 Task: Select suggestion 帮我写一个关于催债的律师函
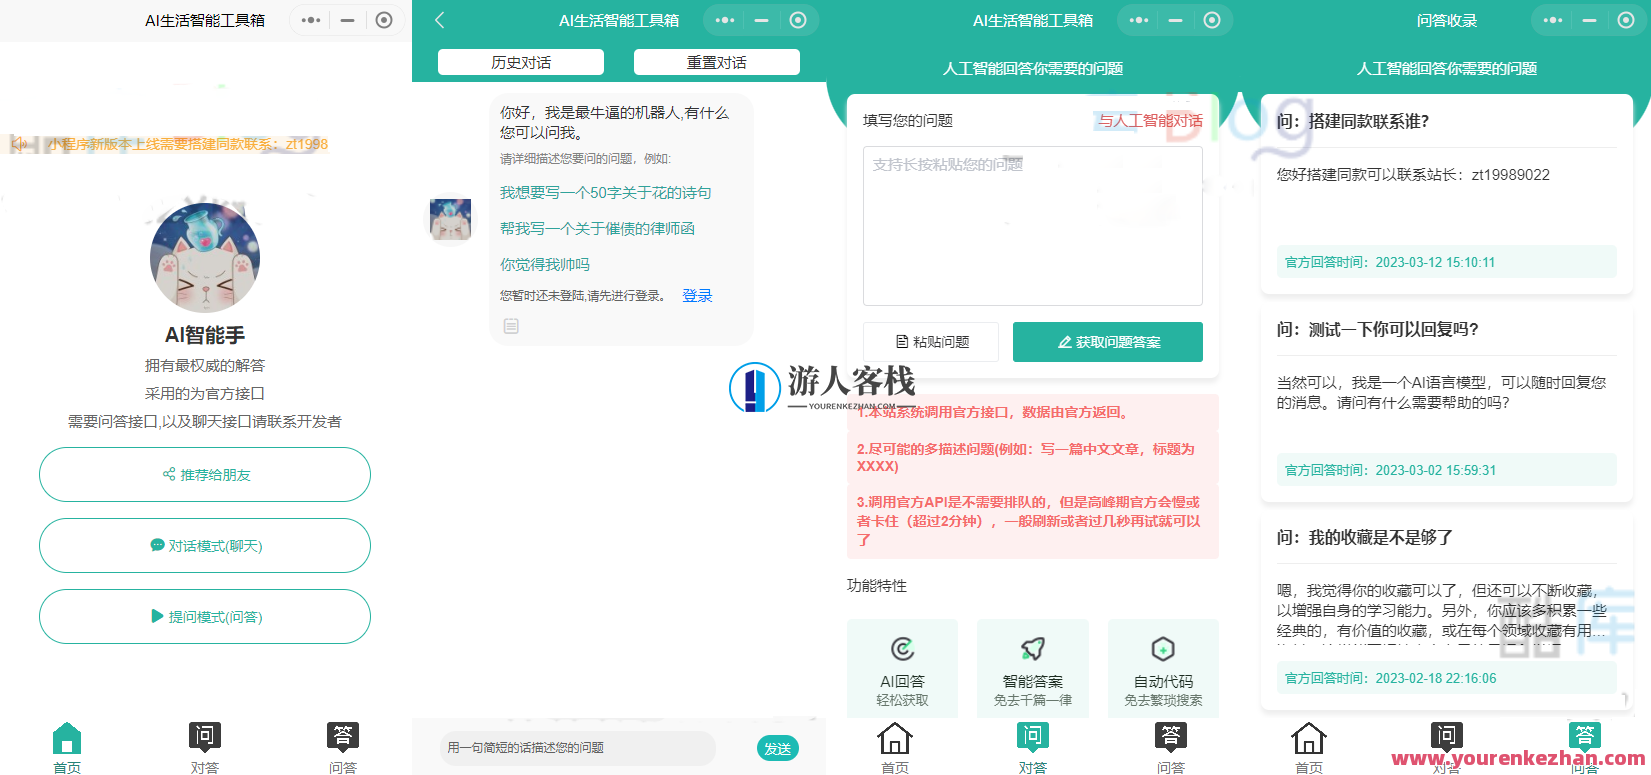click(597, 229)
